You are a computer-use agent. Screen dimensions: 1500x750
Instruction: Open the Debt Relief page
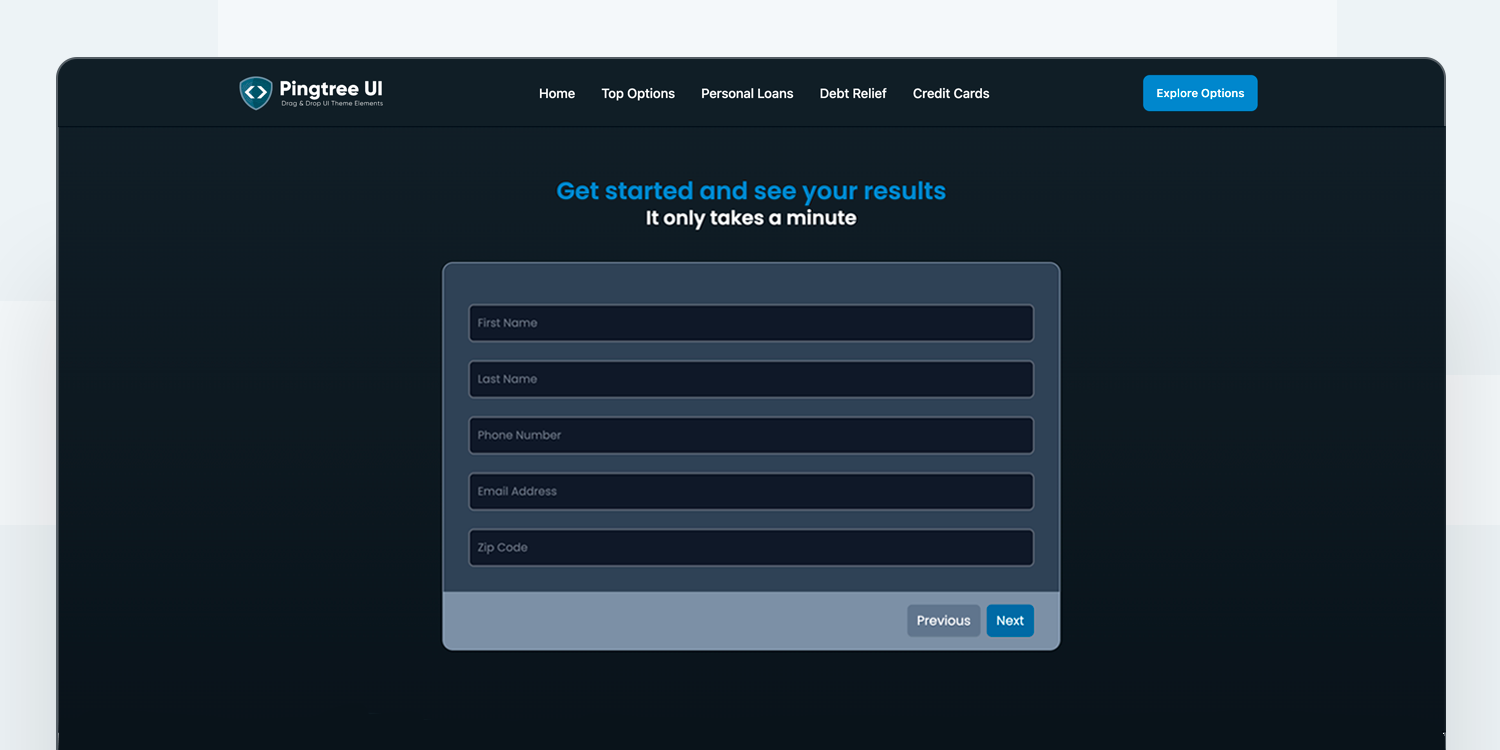(853, 93)
